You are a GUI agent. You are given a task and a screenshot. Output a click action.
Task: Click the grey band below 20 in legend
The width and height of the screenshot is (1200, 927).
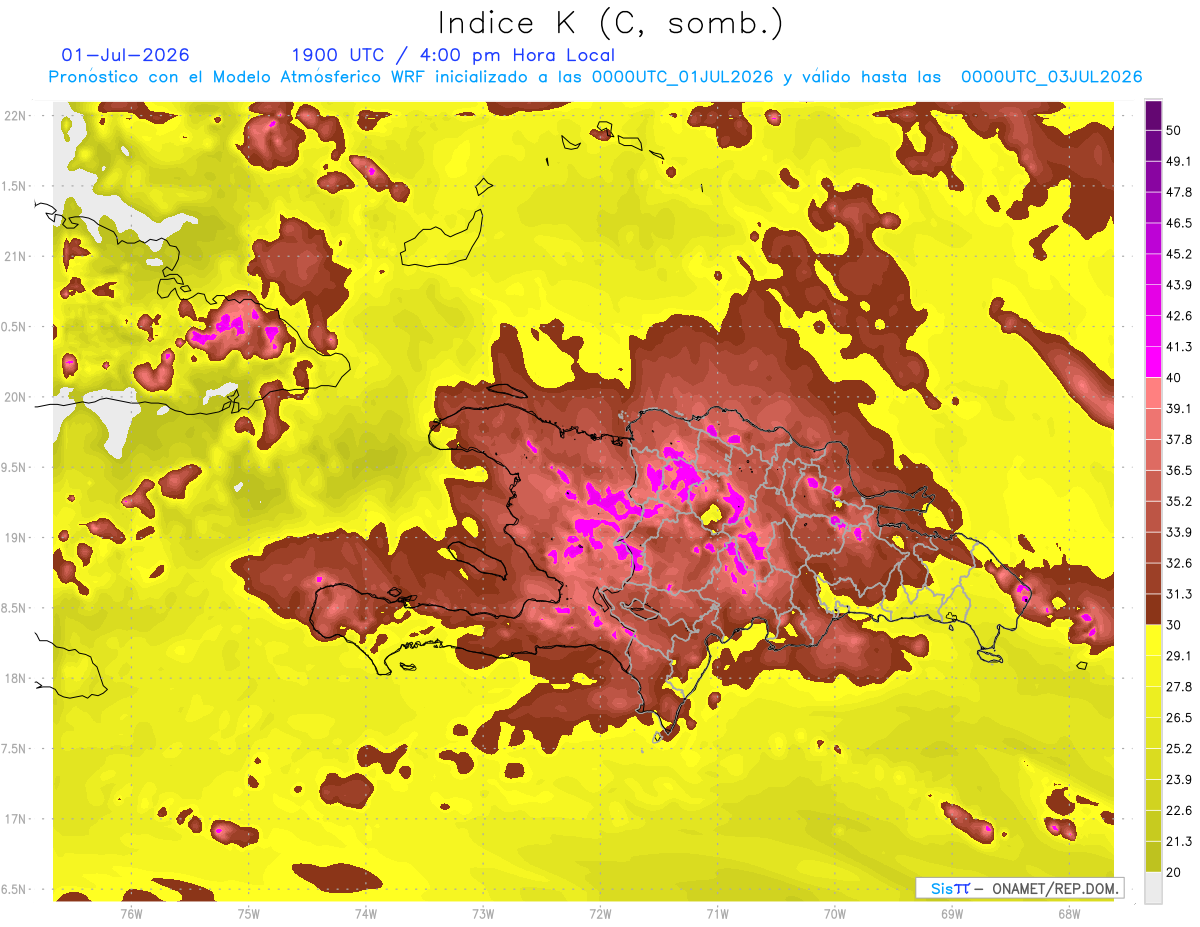click(x=1154, y=887)
